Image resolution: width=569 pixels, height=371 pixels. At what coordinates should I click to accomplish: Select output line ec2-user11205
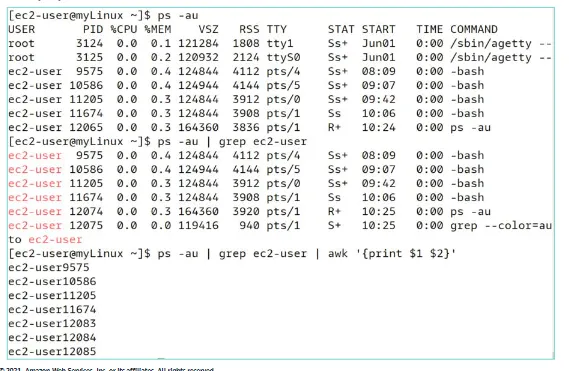(x=52, y=295)
